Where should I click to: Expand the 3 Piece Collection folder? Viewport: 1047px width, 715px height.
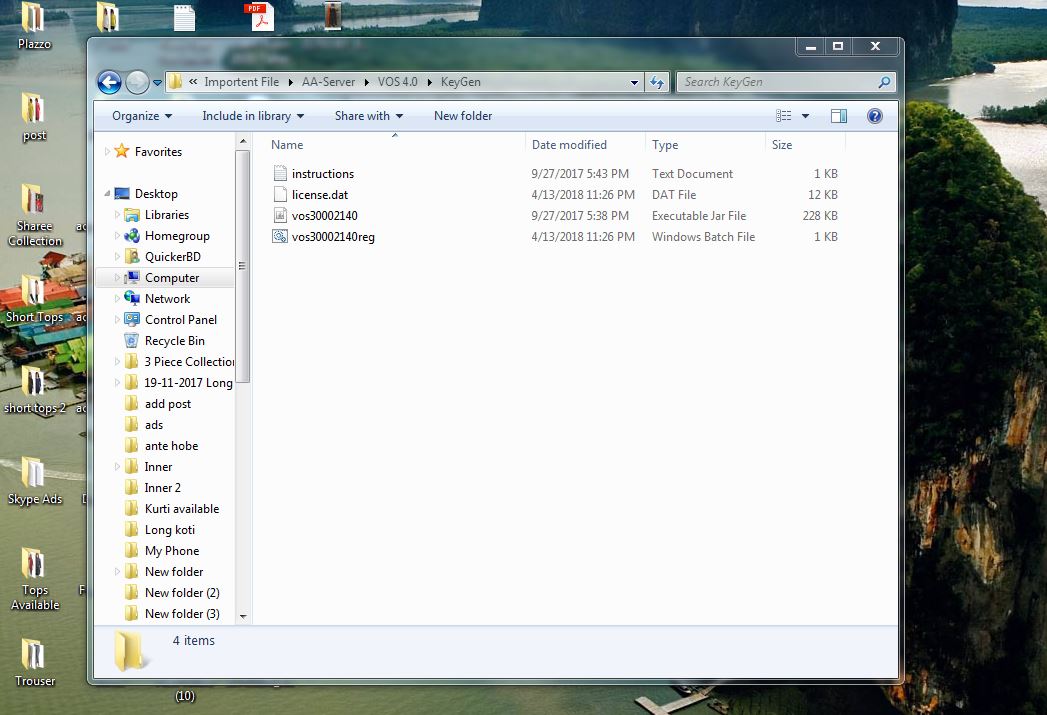point(117,361)
